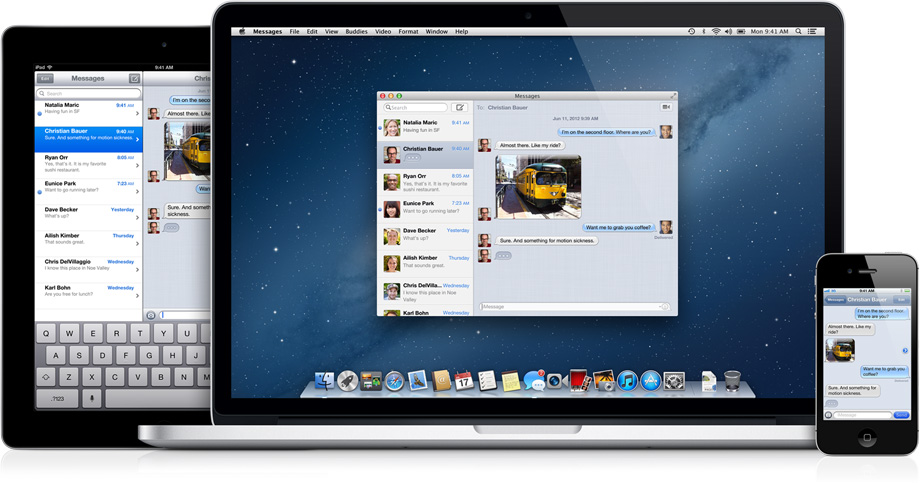Open the Buddies menu
This screenshot has height=483, width=920.
(x=356, y=32)
